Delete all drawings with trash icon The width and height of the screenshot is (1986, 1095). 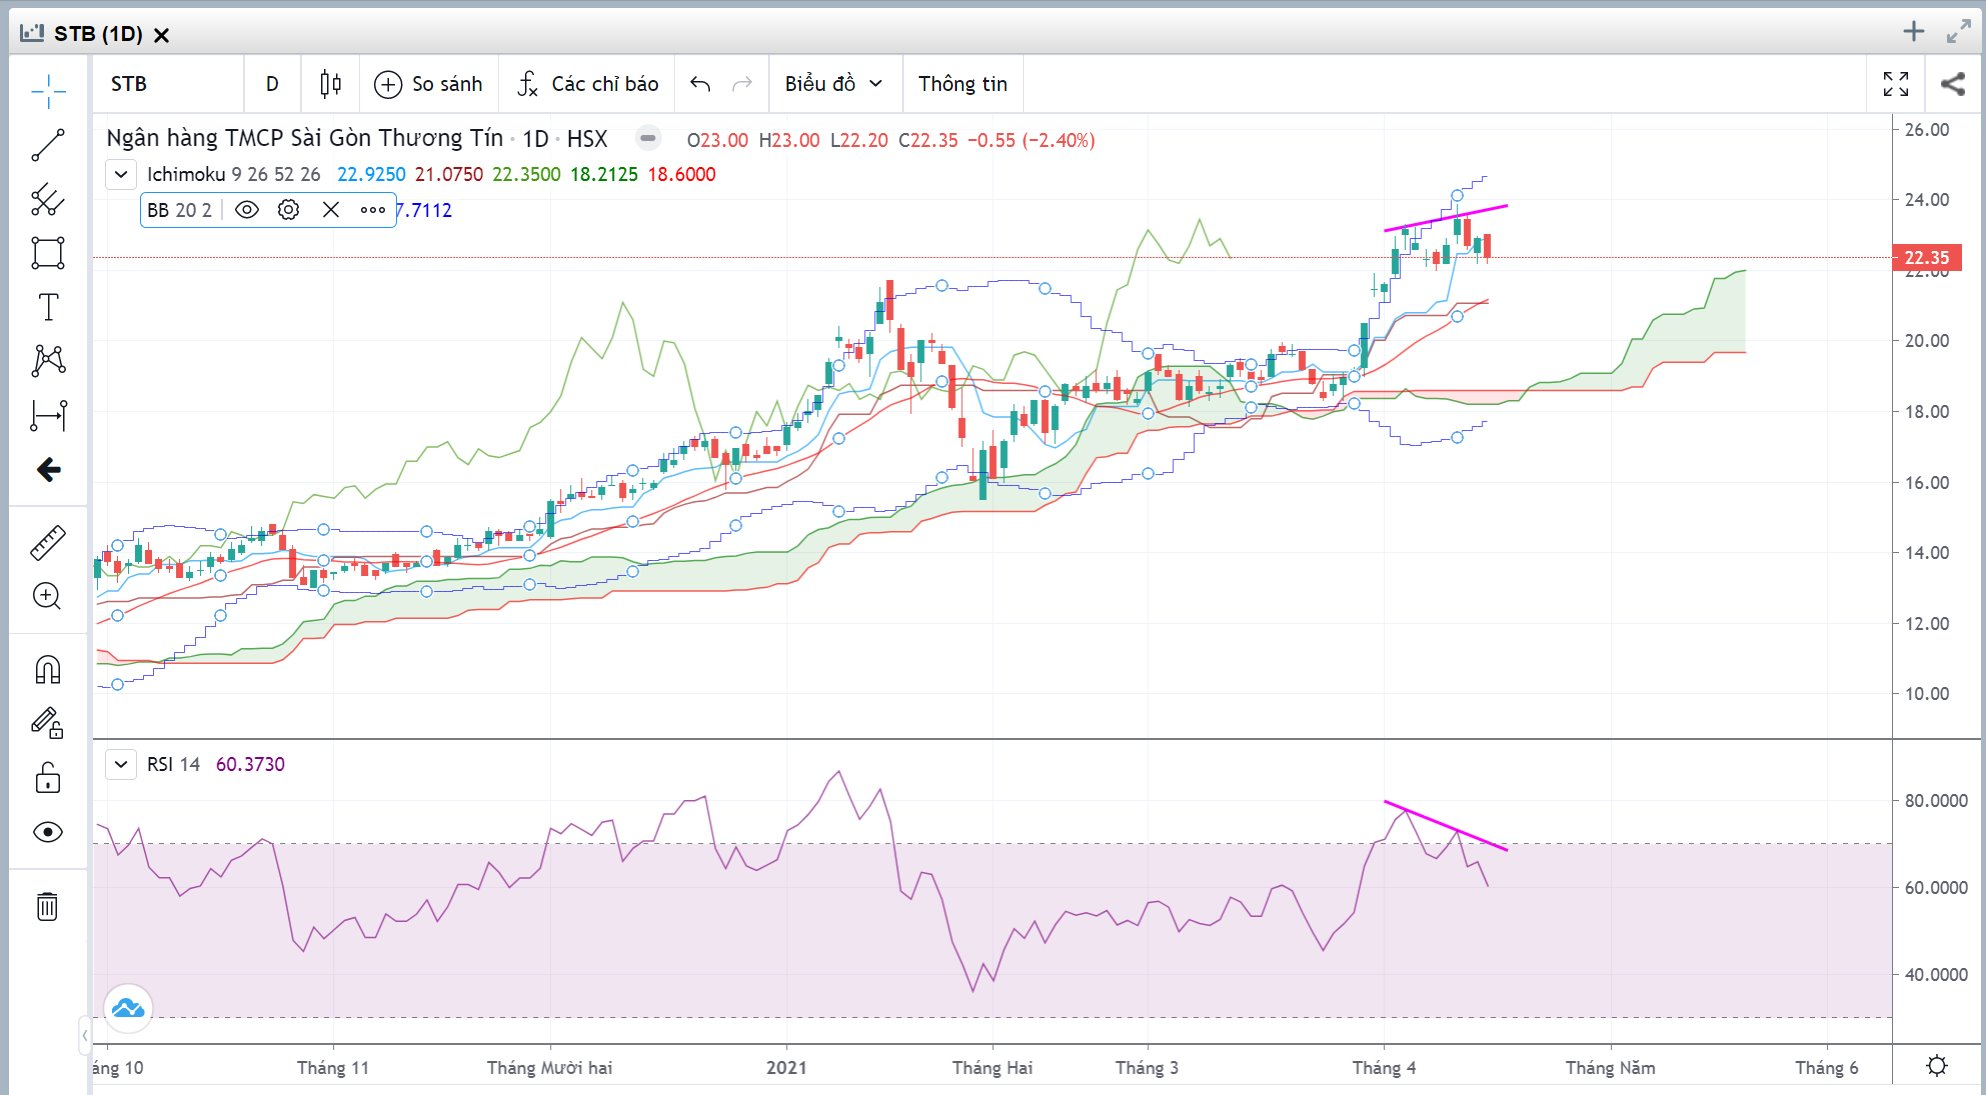click(x=47, y=907)
